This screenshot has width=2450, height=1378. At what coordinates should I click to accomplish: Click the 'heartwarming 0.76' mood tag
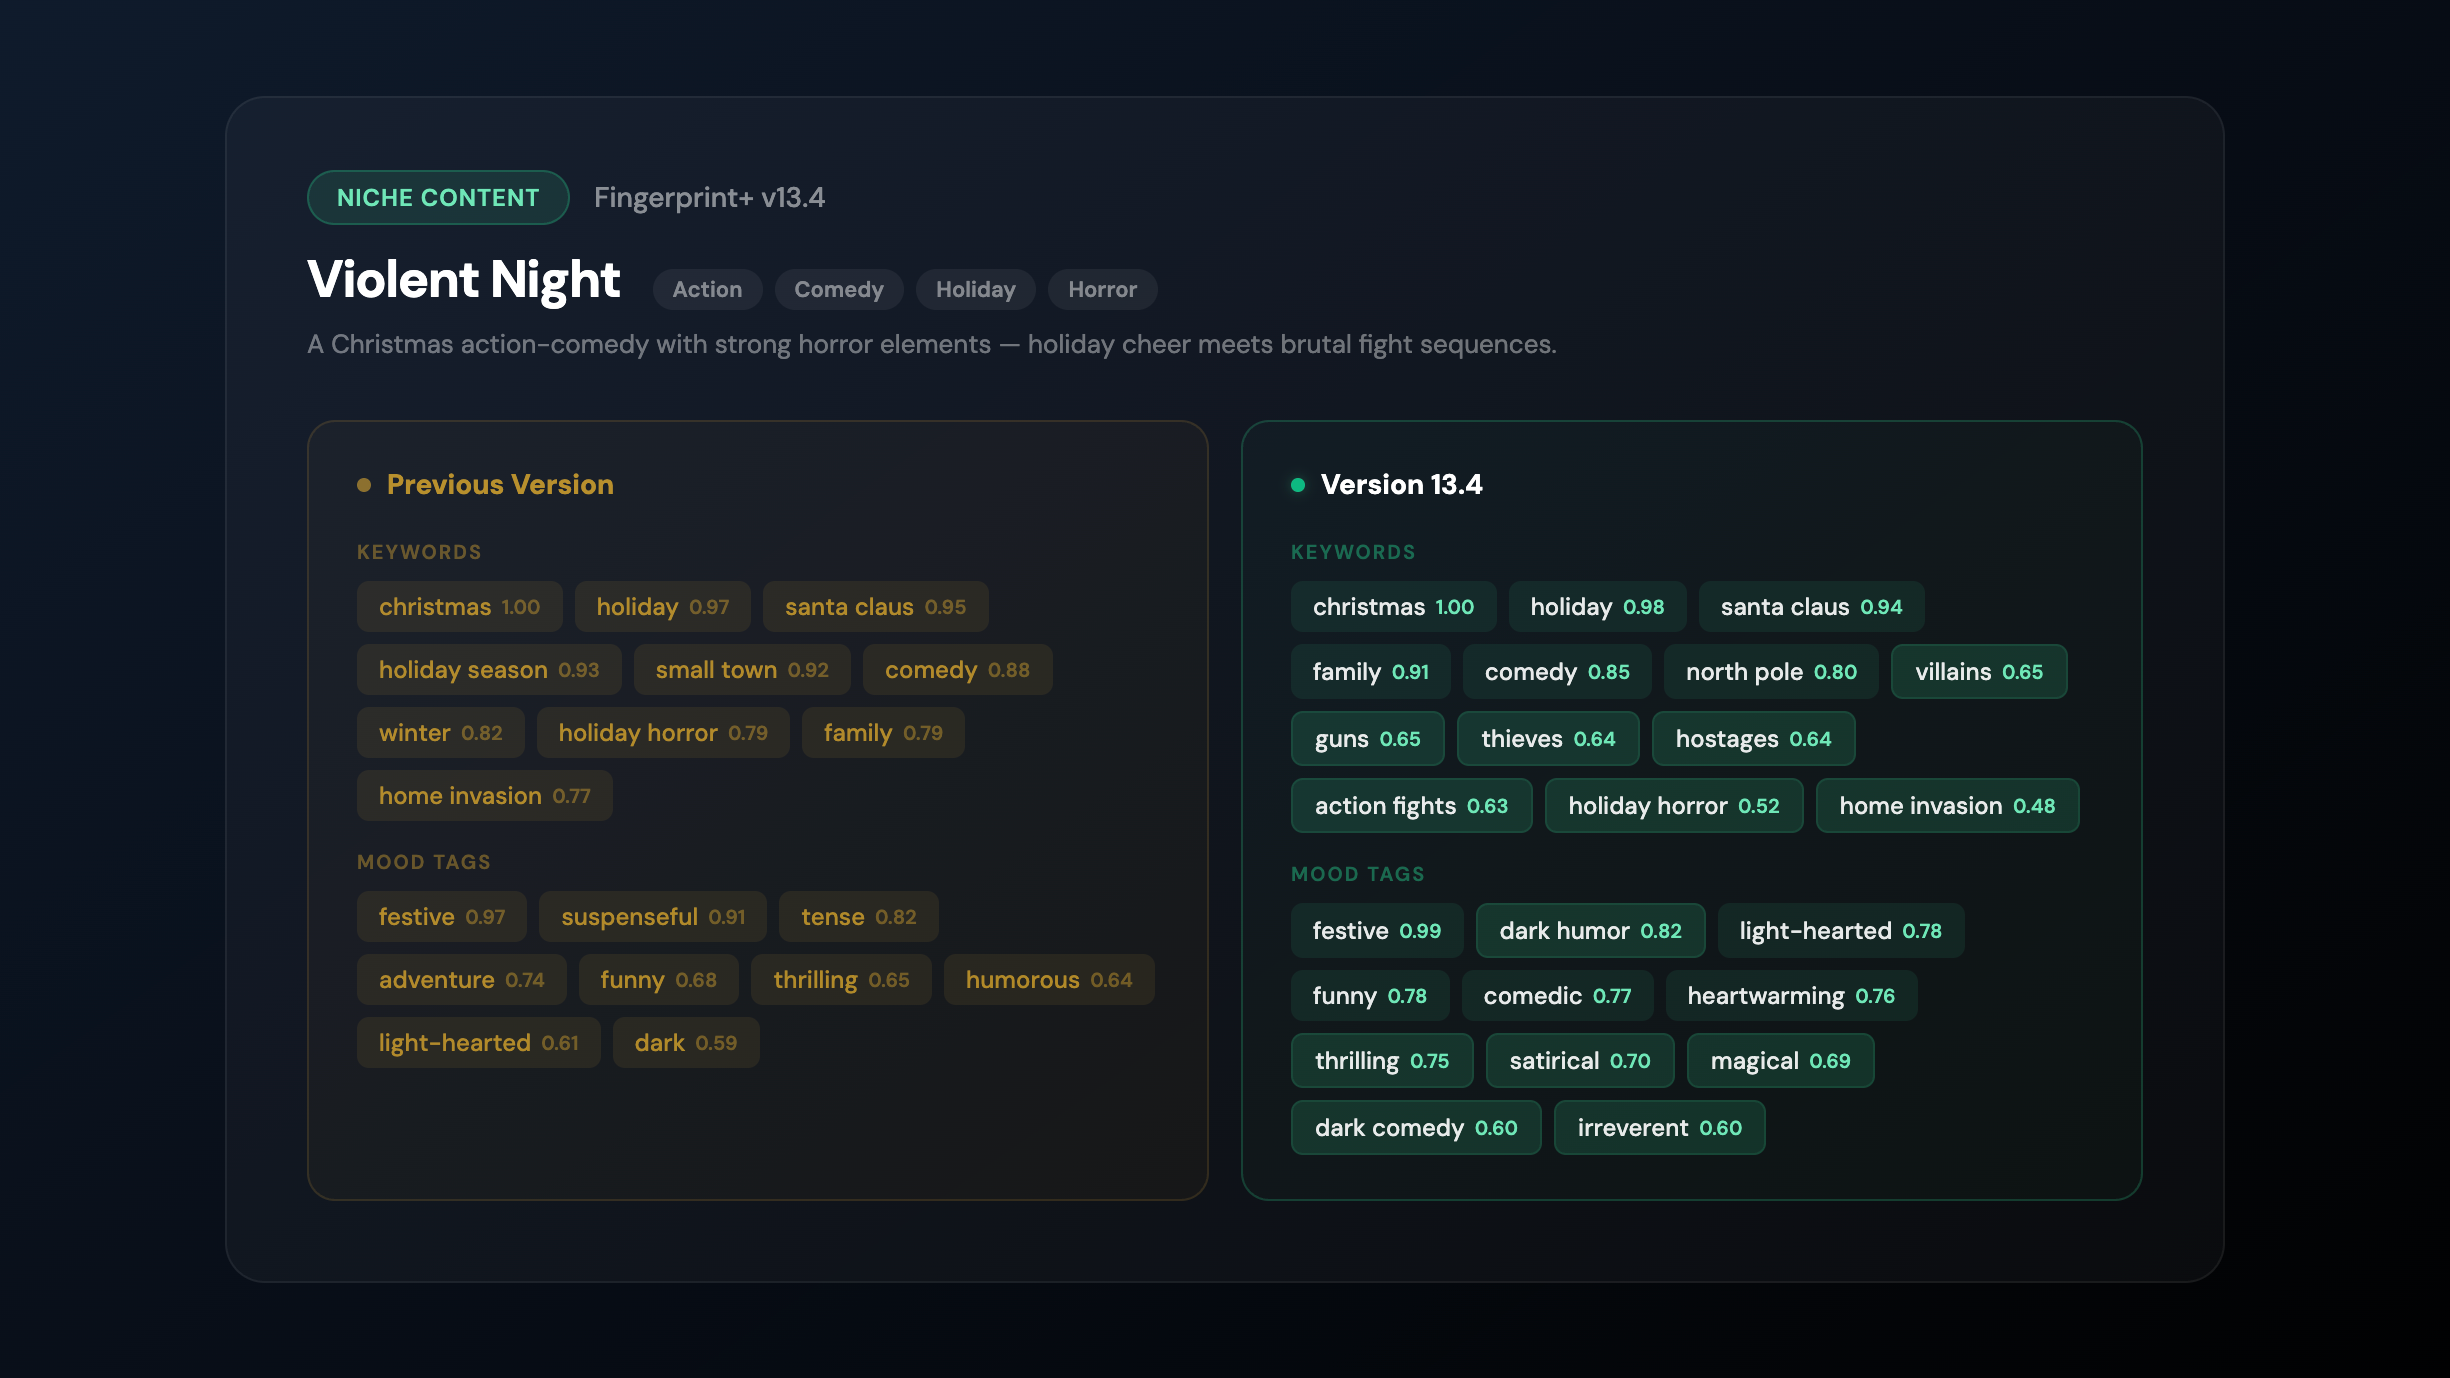tap(1790, 996)
